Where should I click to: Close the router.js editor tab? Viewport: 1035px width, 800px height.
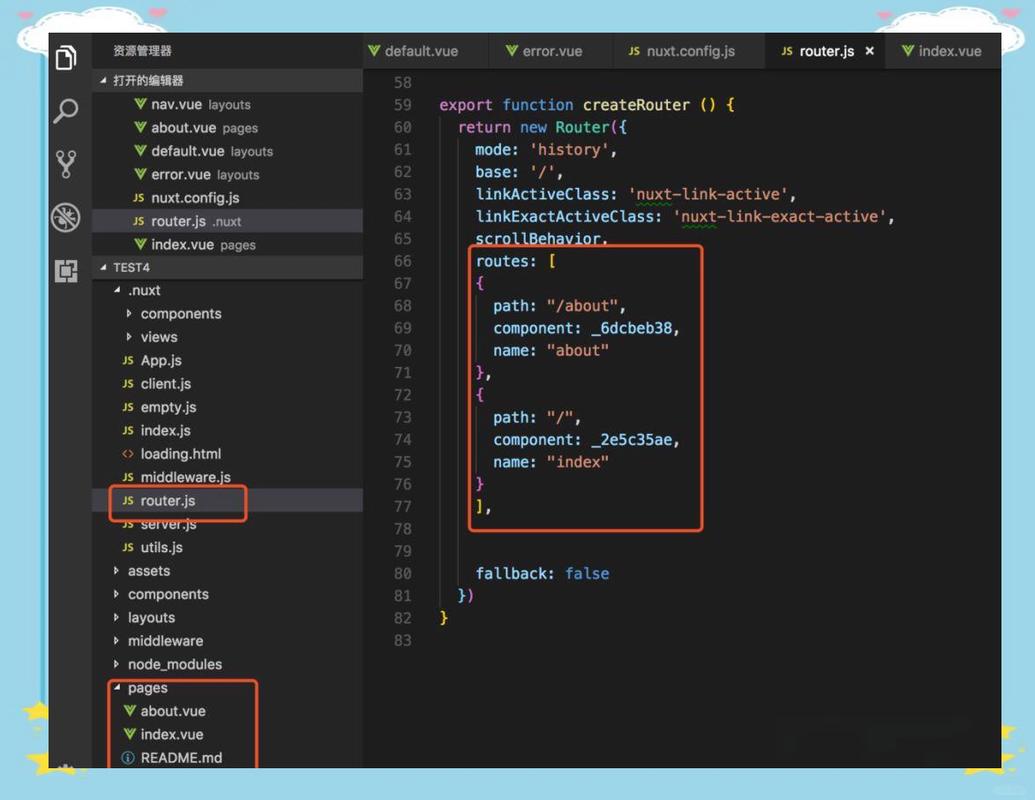869,51
